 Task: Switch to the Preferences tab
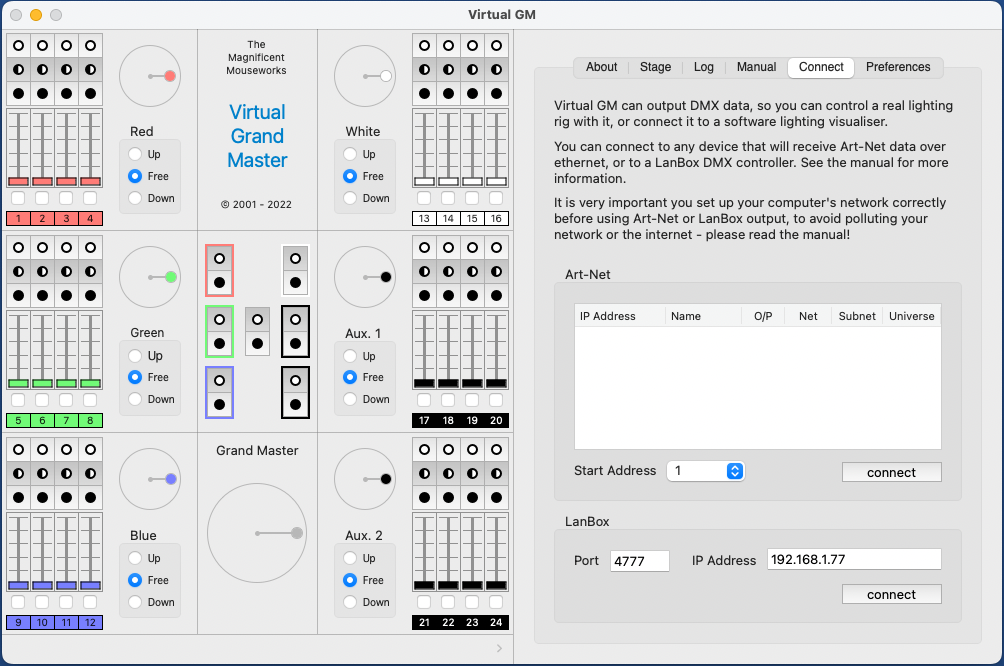897,67
